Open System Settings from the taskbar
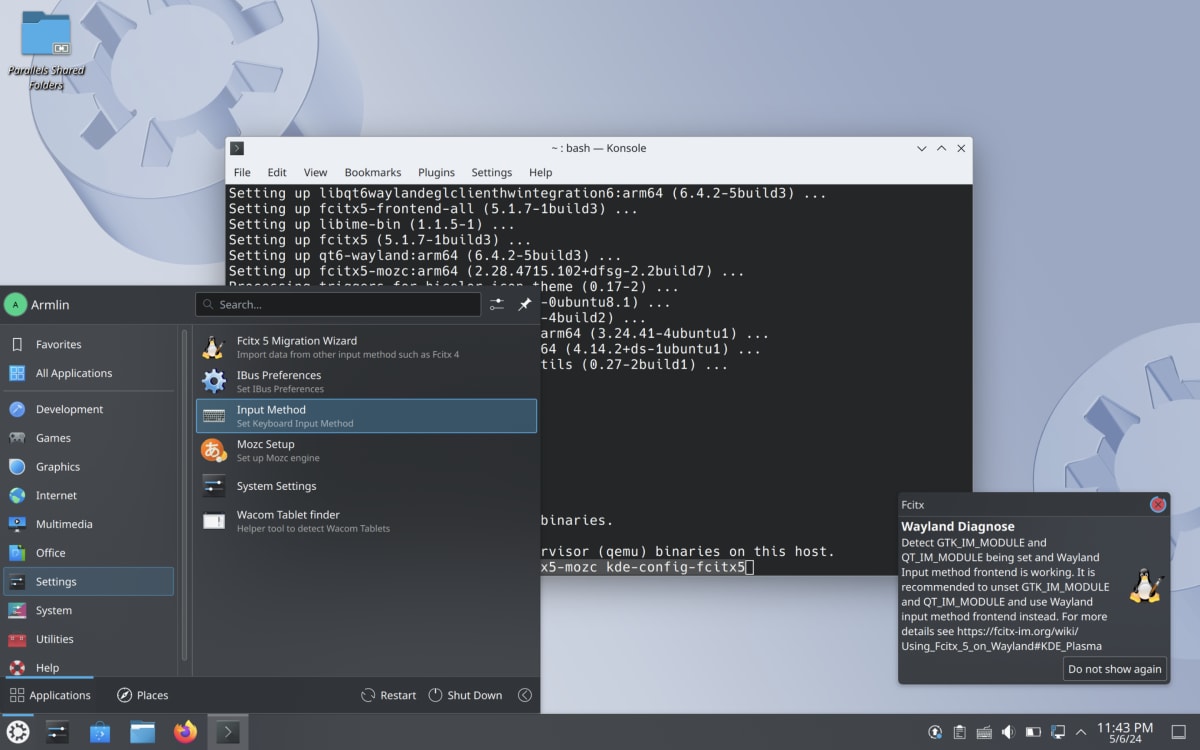 pos(58,732)
